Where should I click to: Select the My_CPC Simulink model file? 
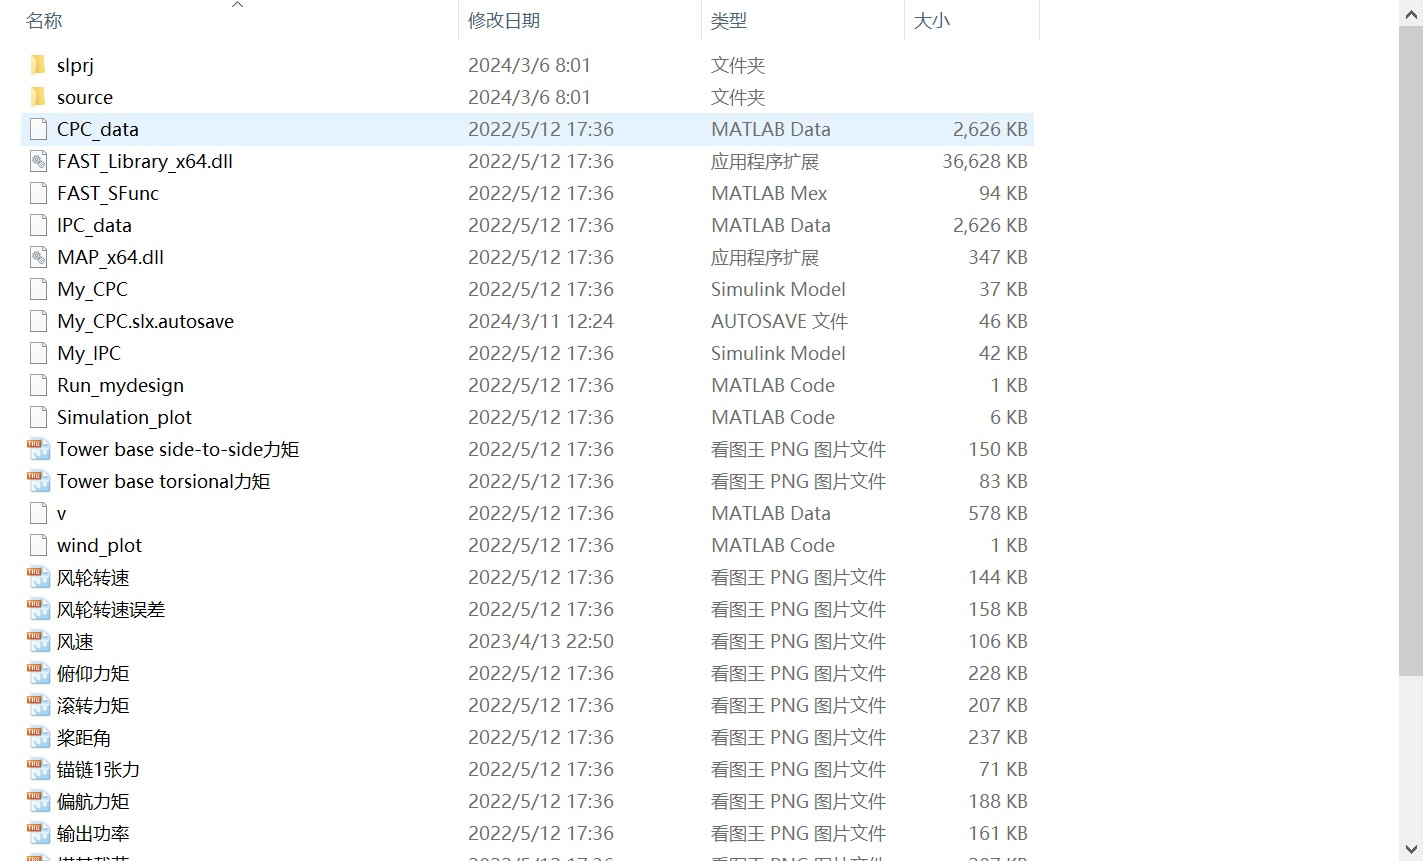(x=92, y=289)
